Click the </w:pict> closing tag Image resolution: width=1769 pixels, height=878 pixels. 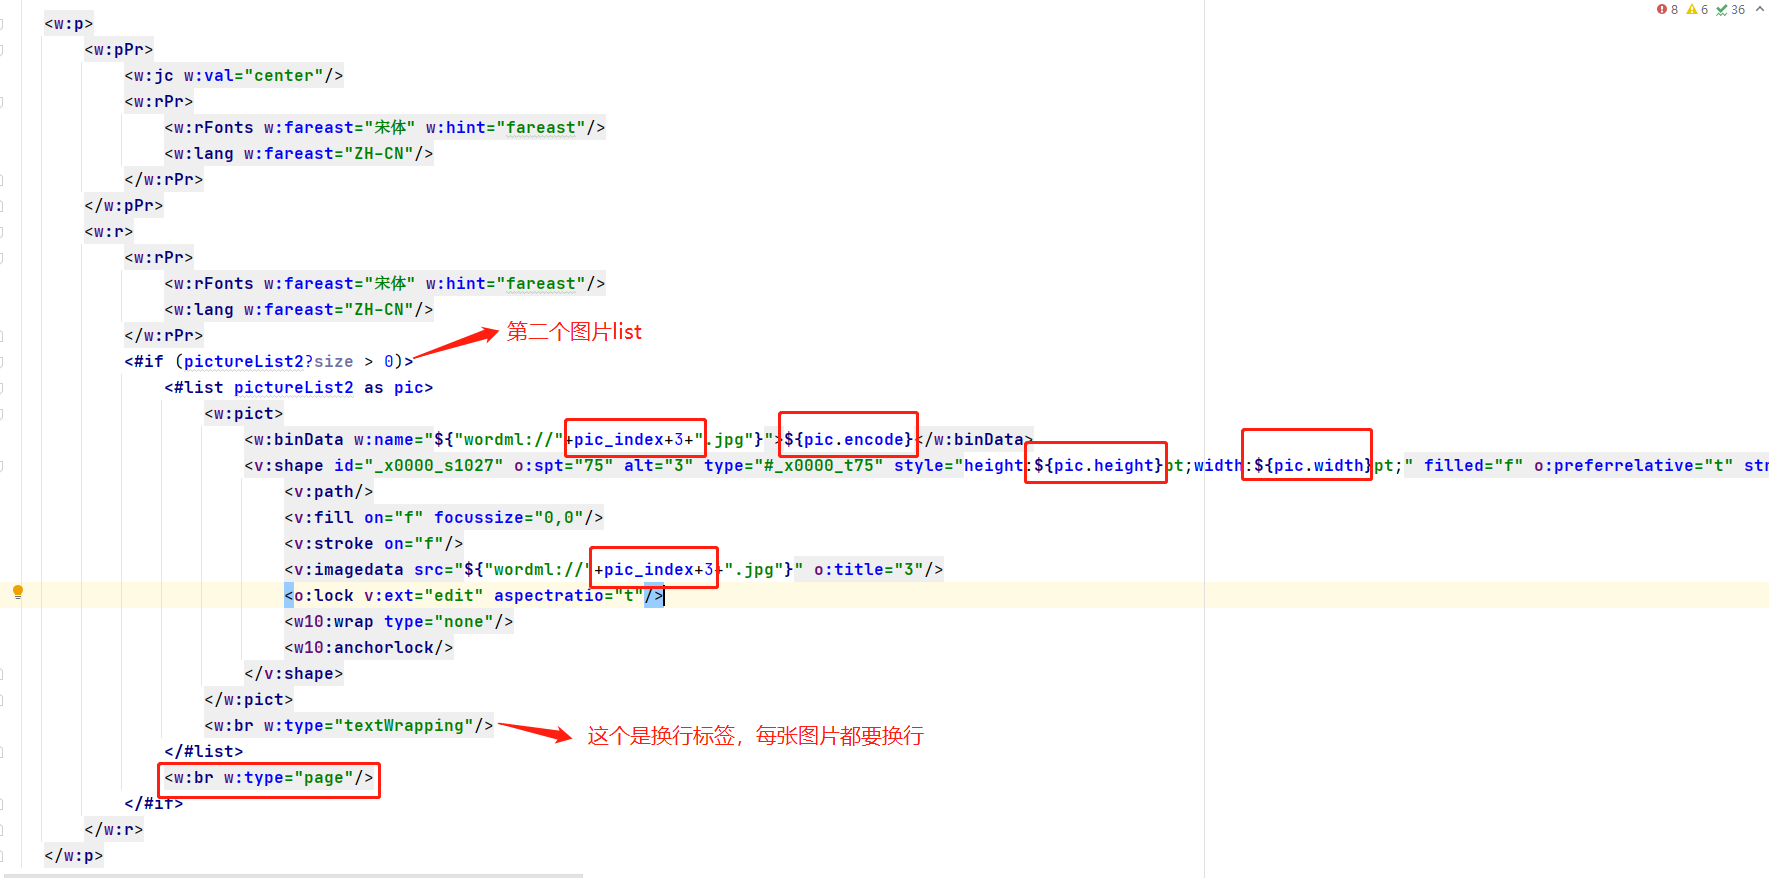[x=249, y=699]
